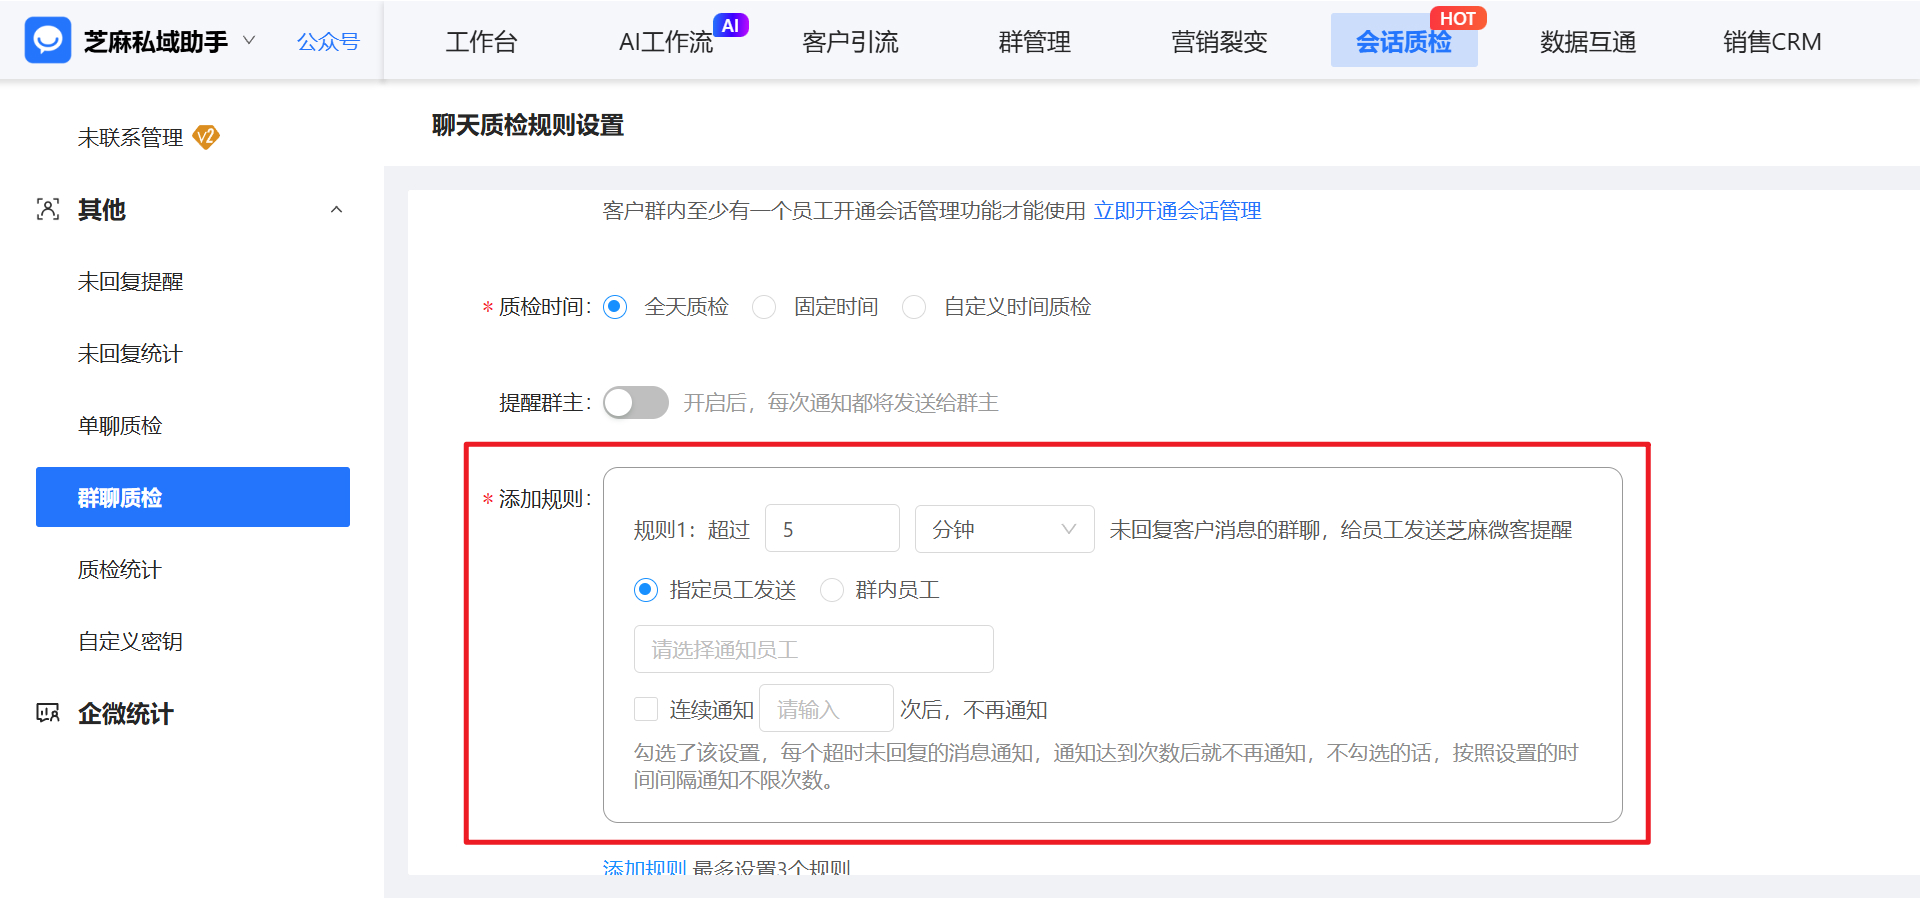Open the 数据互通 tab
Viewport: 1920px width, 898px height.
[1588, 42]
